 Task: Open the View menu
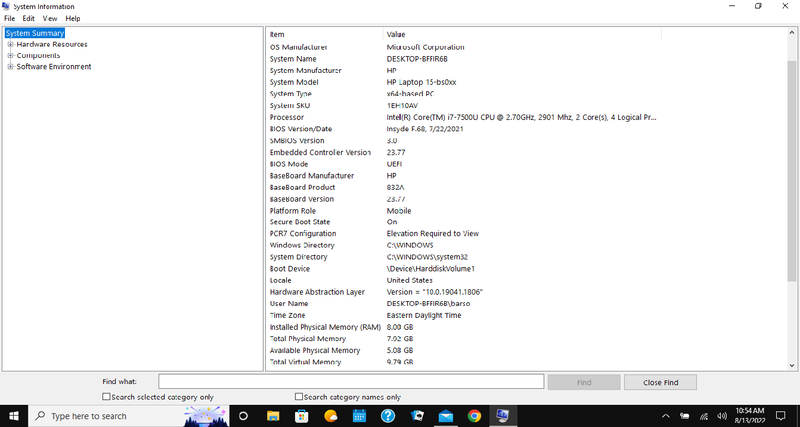tap(50, 18)
